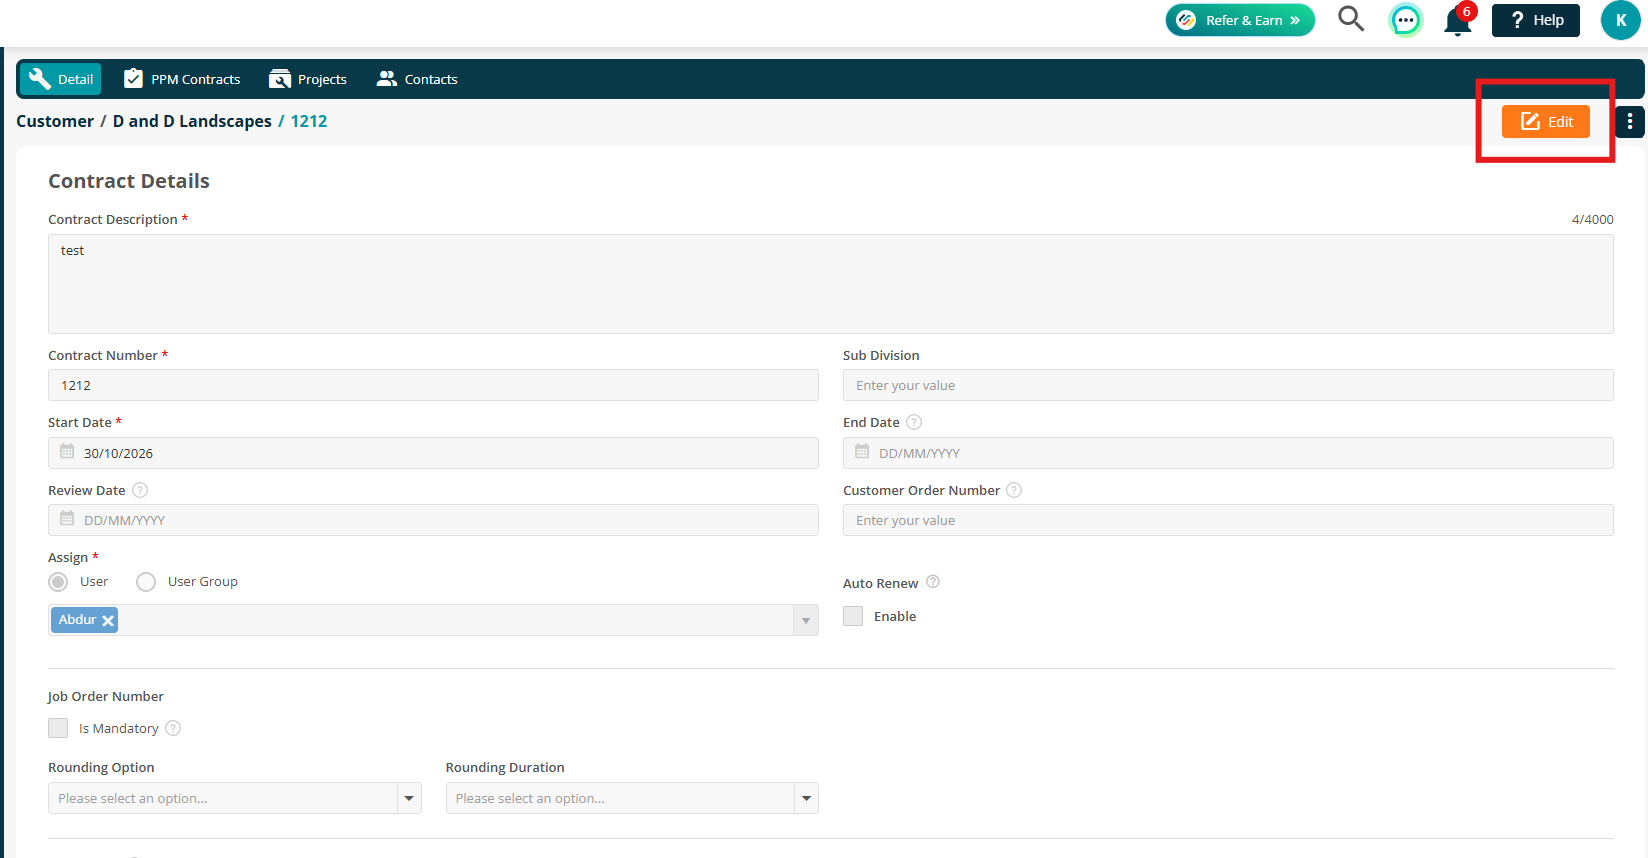Tick the Auto Renew Enable checkbox

[x=853, y=616]
